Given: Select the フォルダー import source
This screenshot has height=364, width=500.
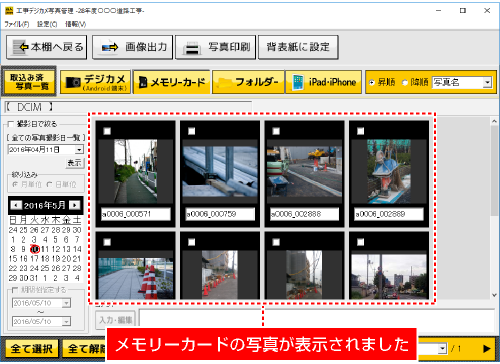Looking at the screenshot, I should pyautogui.click(x=248, y=82).
